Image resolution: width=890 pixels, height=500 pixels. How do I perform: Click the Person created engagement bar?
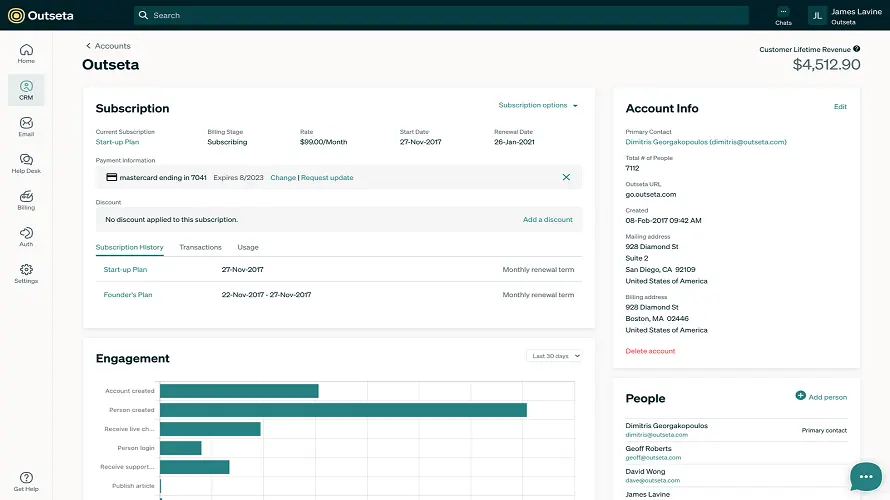click(343, 410)
